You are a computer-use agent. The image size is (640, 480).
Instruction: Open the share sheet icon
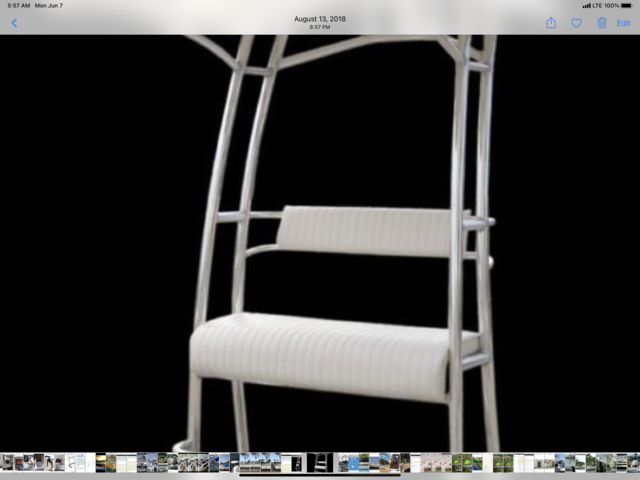pos(551,22)
